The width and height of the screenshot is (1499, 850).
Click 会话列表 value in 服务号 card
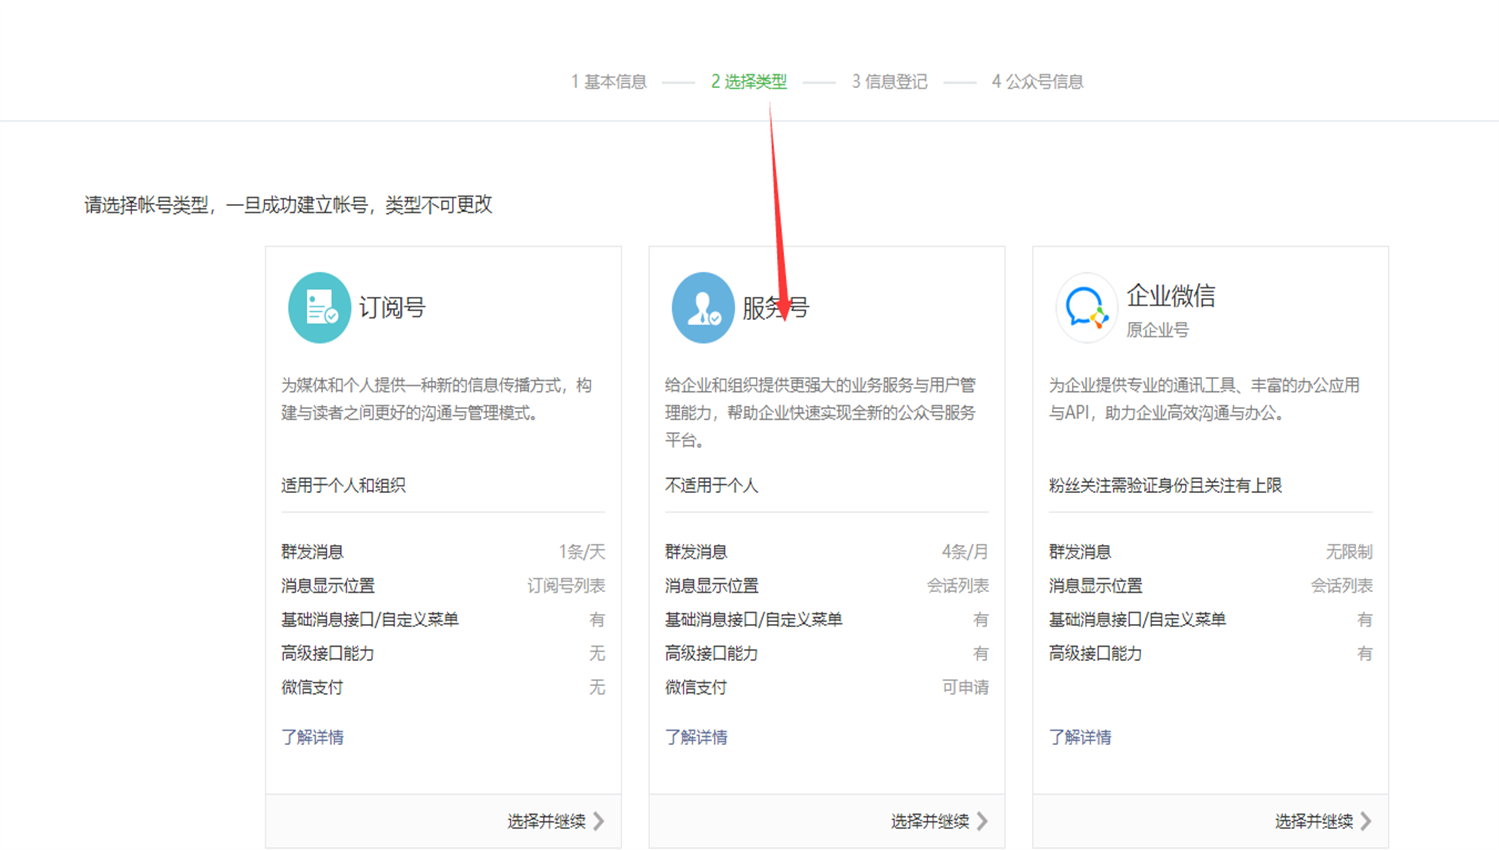958,586
